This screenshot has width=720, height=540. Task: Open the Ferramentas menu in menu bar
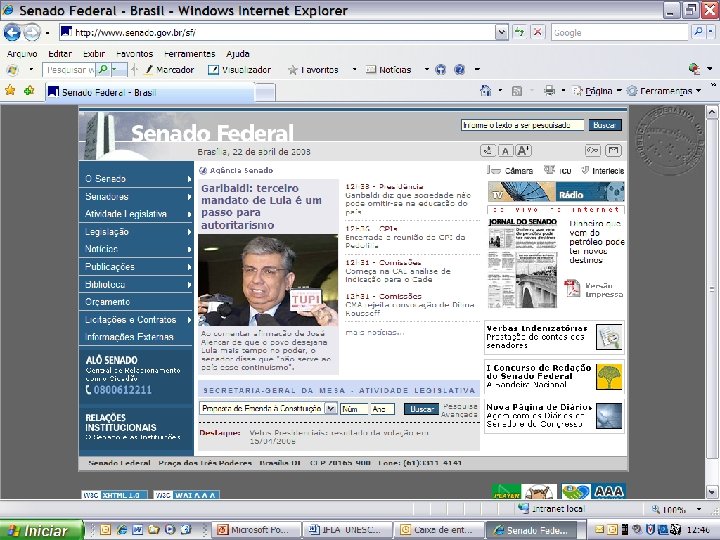(x=190, y=54)
